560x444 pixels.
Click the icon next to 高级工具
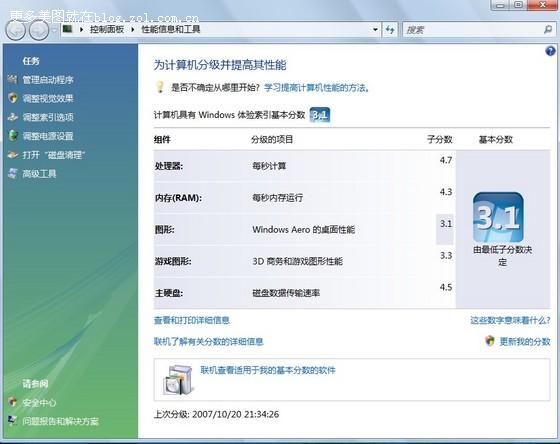click(12, 174)
